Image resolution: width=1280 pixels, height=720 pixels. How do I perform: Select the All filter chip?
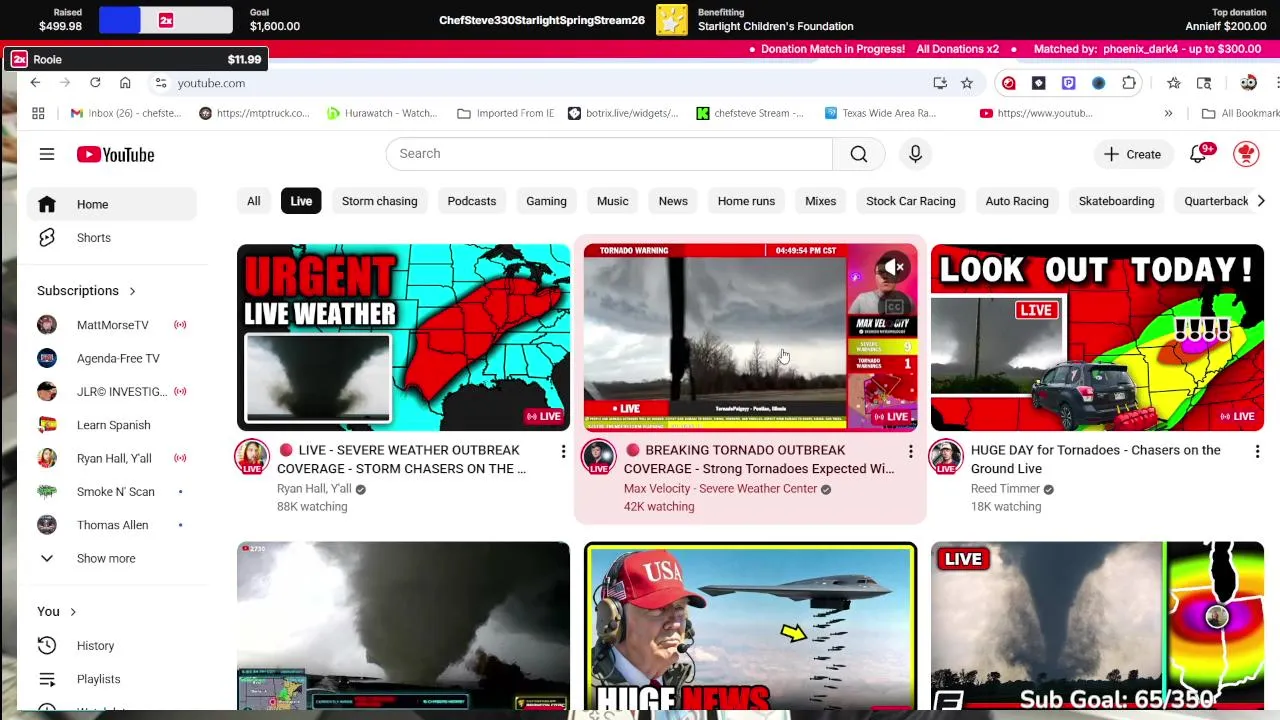[254, 201]
